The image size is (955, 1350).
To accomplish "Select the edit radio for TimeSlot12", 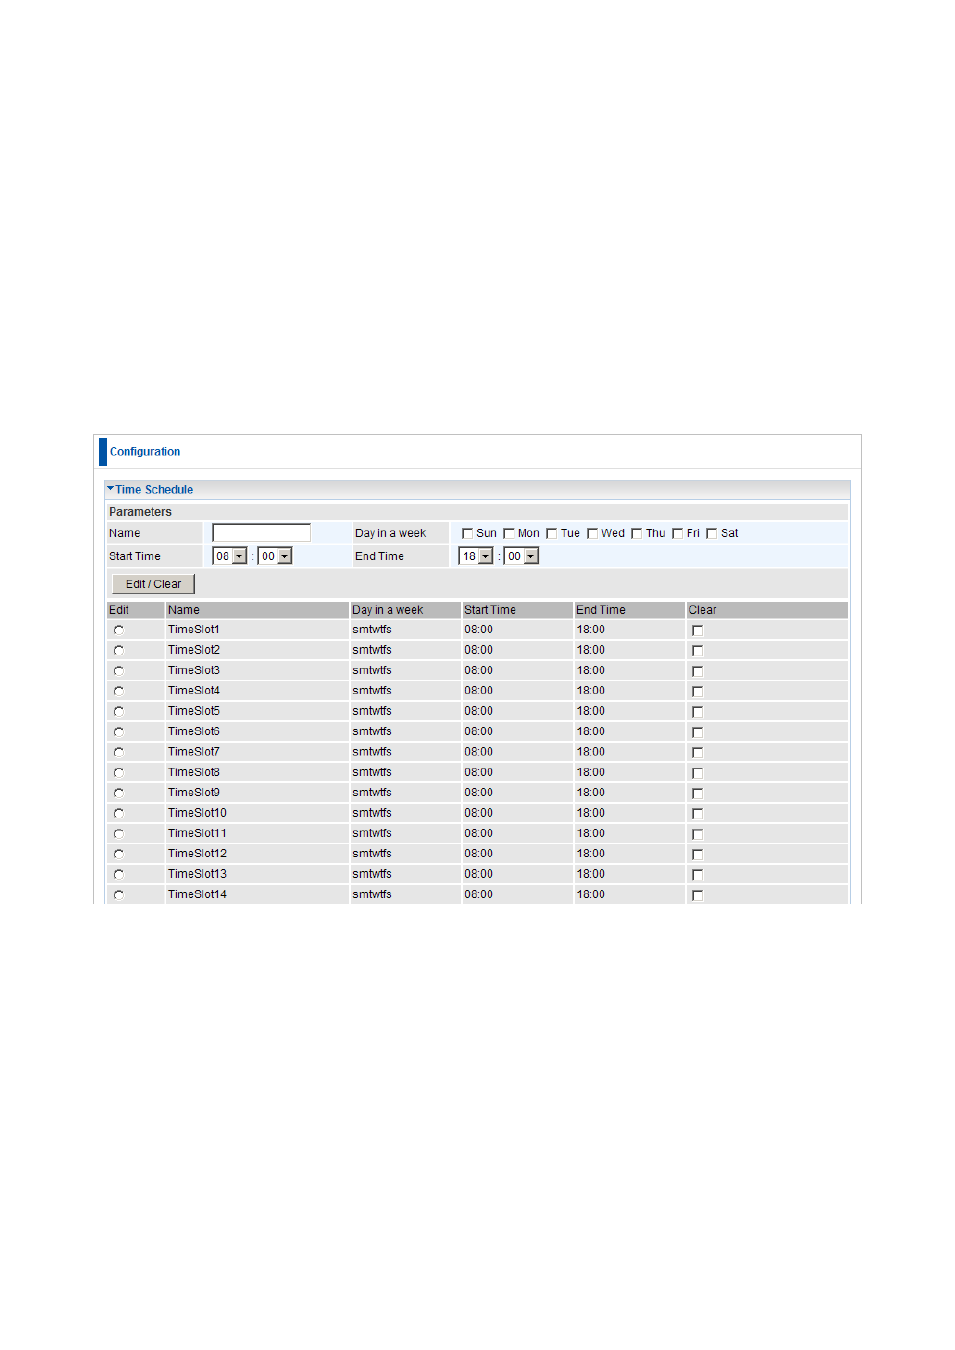I will click(119, 854).
